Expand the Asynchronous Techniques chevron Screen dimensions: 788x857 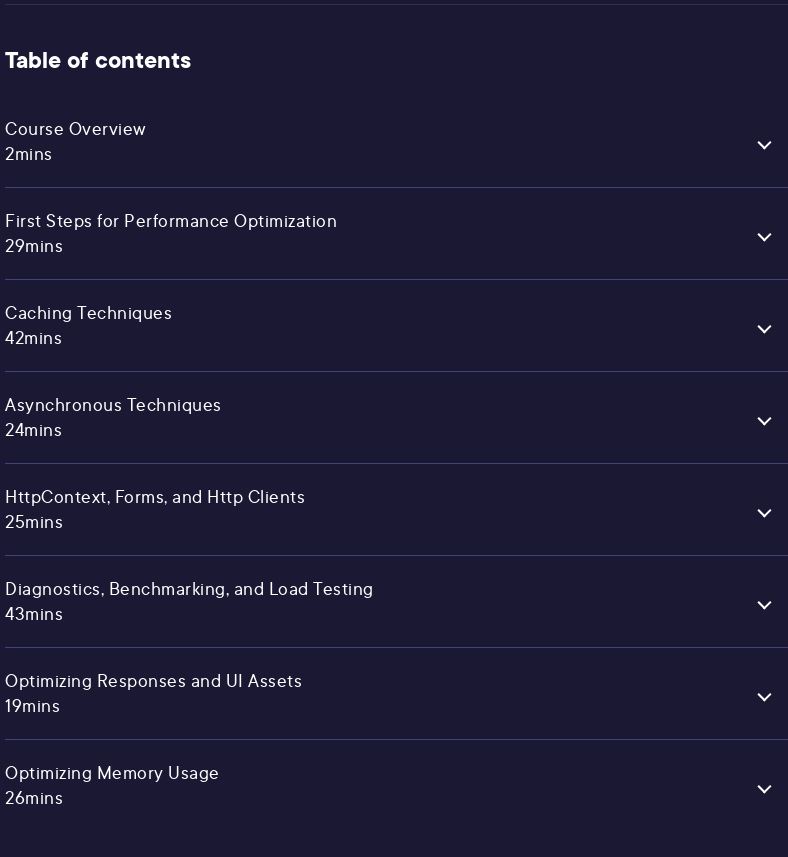tap(764, 421)
